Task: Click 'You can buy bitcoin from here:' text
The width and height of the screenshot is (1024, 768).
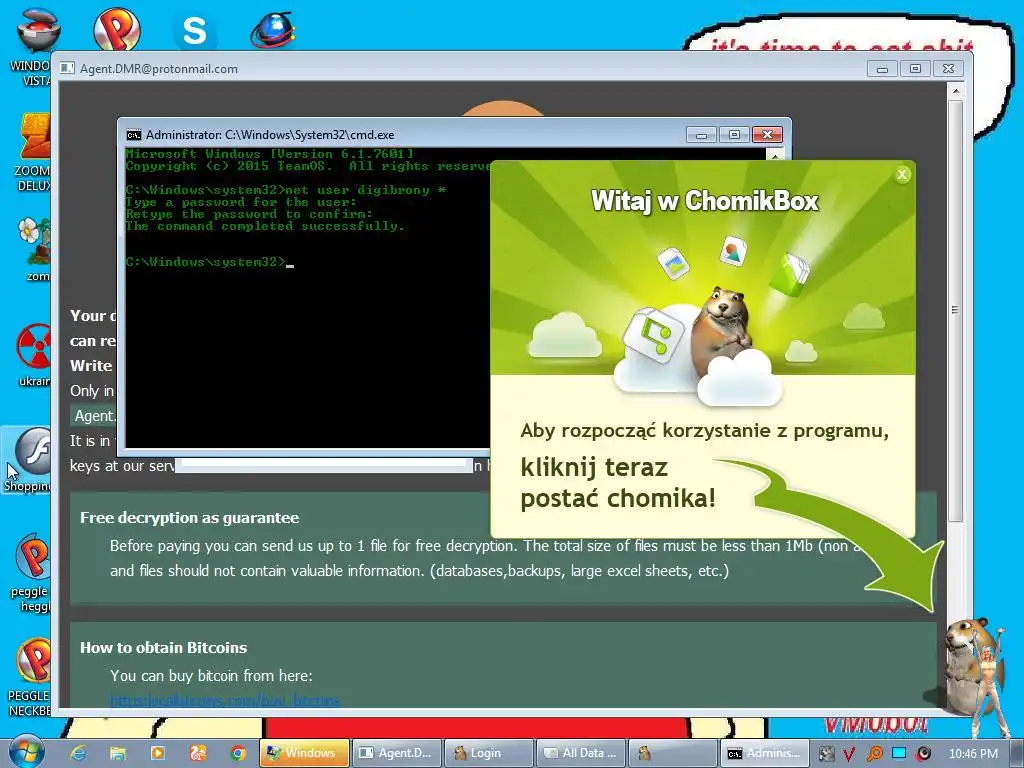Action: point(211,676)
